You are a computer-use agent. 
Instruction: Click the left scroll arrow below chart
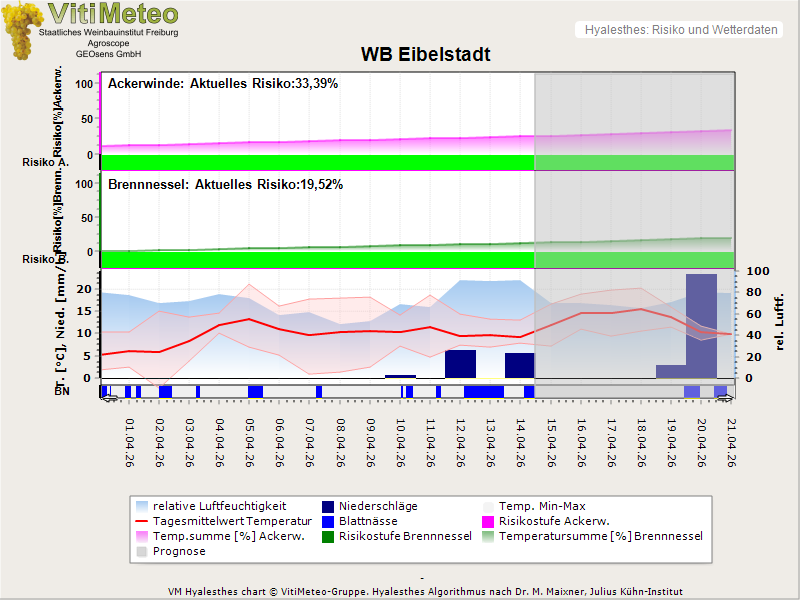pyautogui.click(x=108, y=399)
